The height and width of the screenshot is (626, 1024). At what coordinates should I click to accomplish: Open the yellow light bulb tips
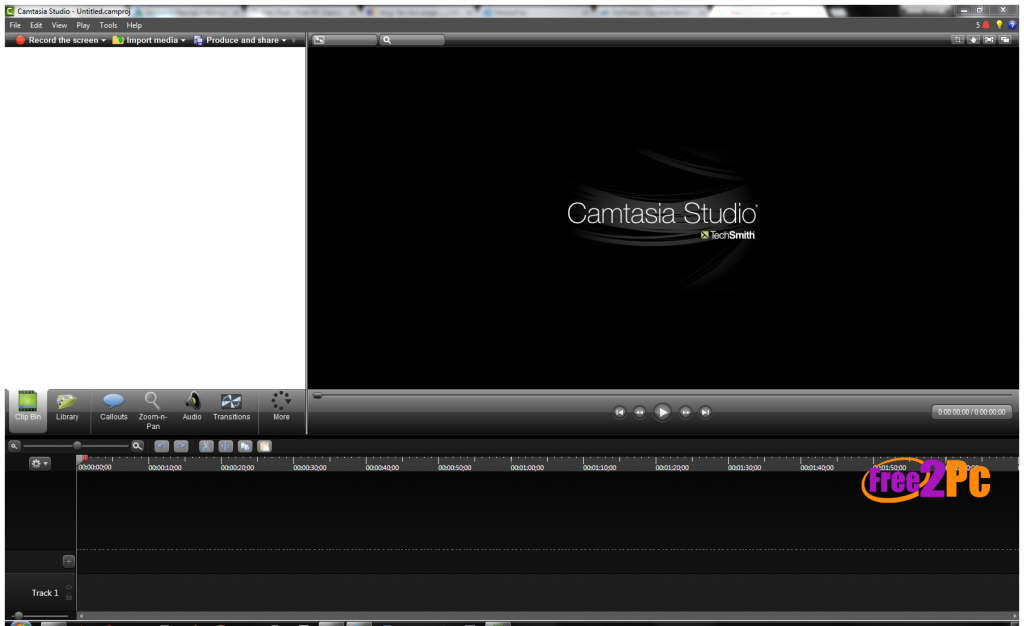pyautogui.click(x=999, y=25)
